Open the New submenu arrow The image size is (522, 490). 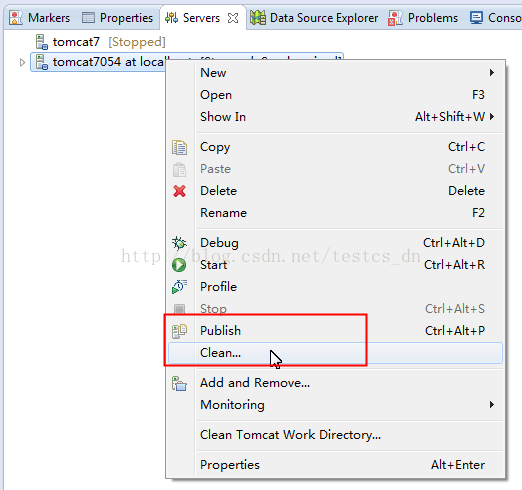coord(492,73)
